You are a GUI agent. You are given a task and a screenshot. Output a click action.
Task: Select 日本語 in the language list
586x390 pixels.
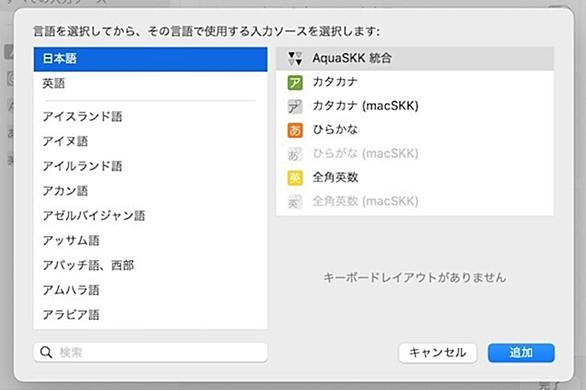coord(150,59)
